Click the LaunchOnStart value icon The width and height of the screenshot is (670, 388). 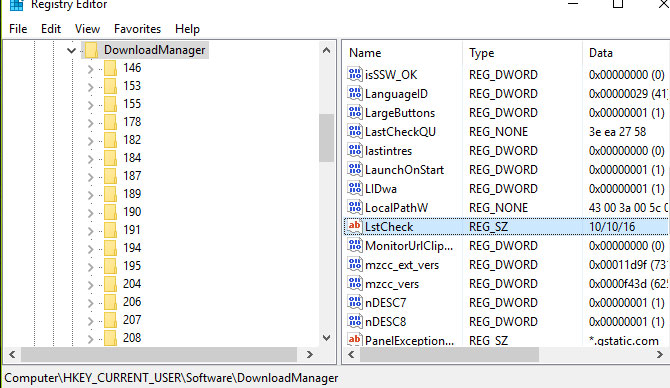(355, 169)
